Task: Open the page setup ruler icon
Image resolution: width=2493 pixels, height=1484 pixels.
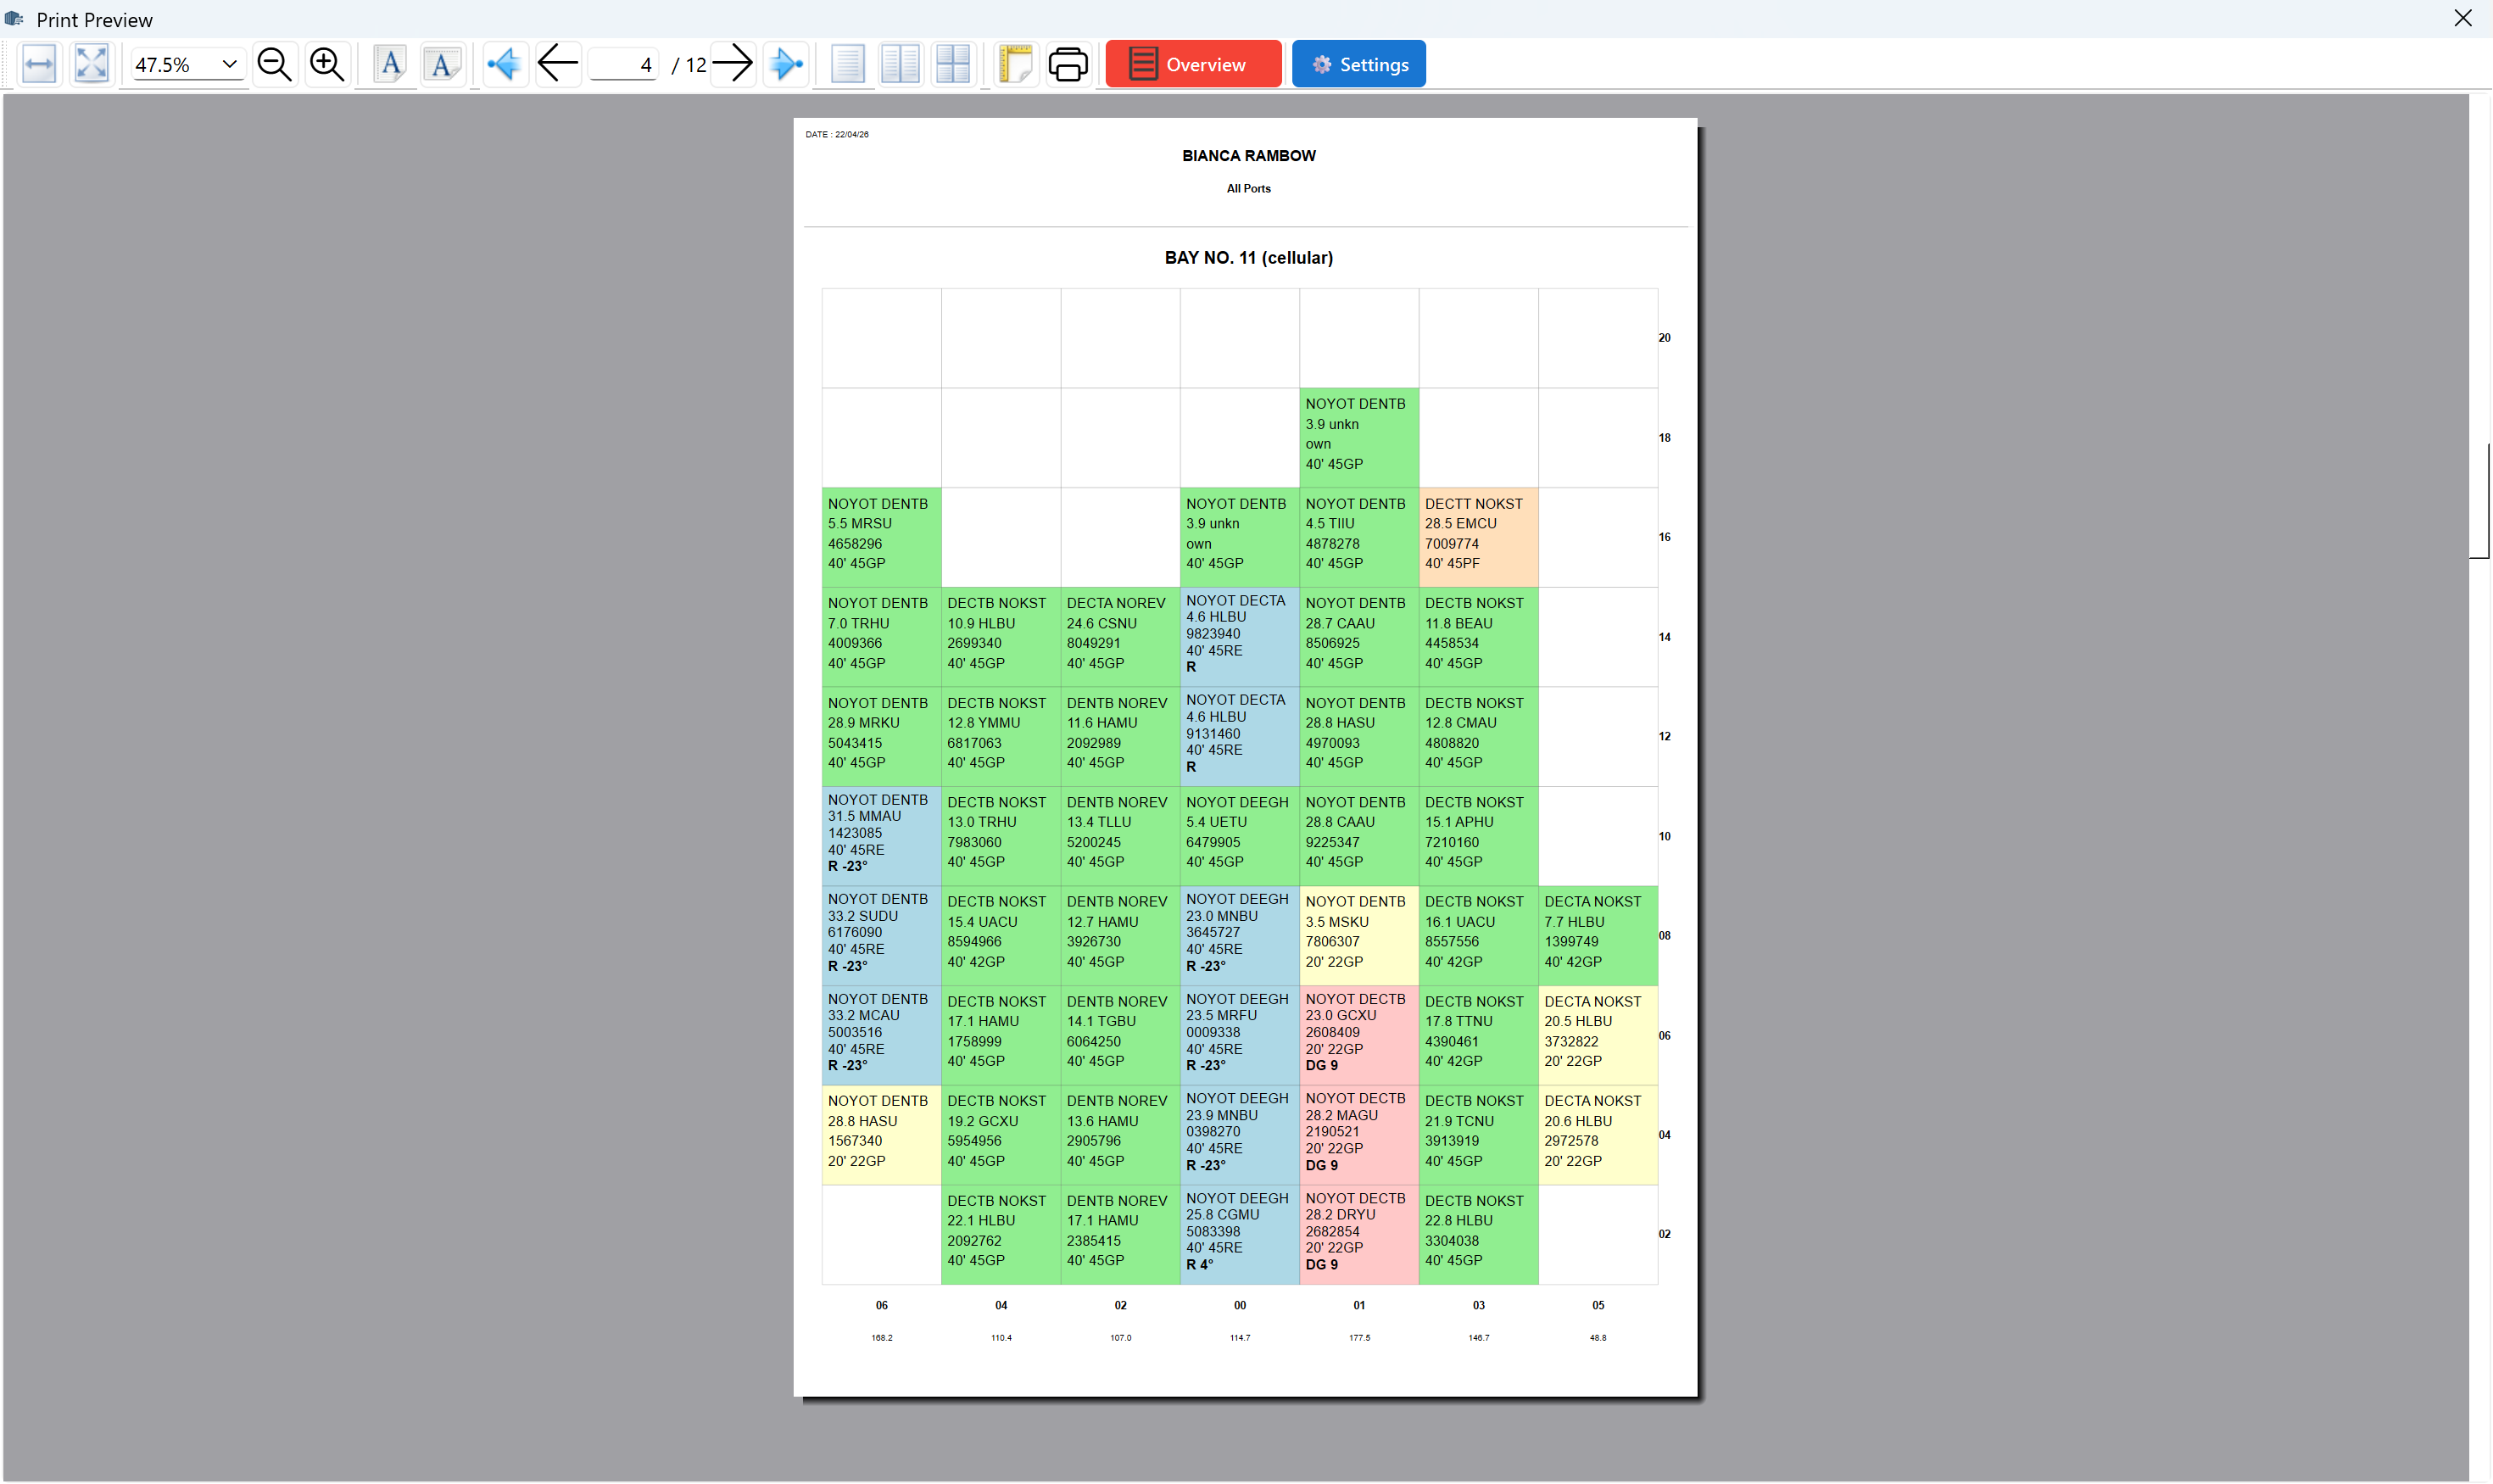Action: pos(1015,64)
